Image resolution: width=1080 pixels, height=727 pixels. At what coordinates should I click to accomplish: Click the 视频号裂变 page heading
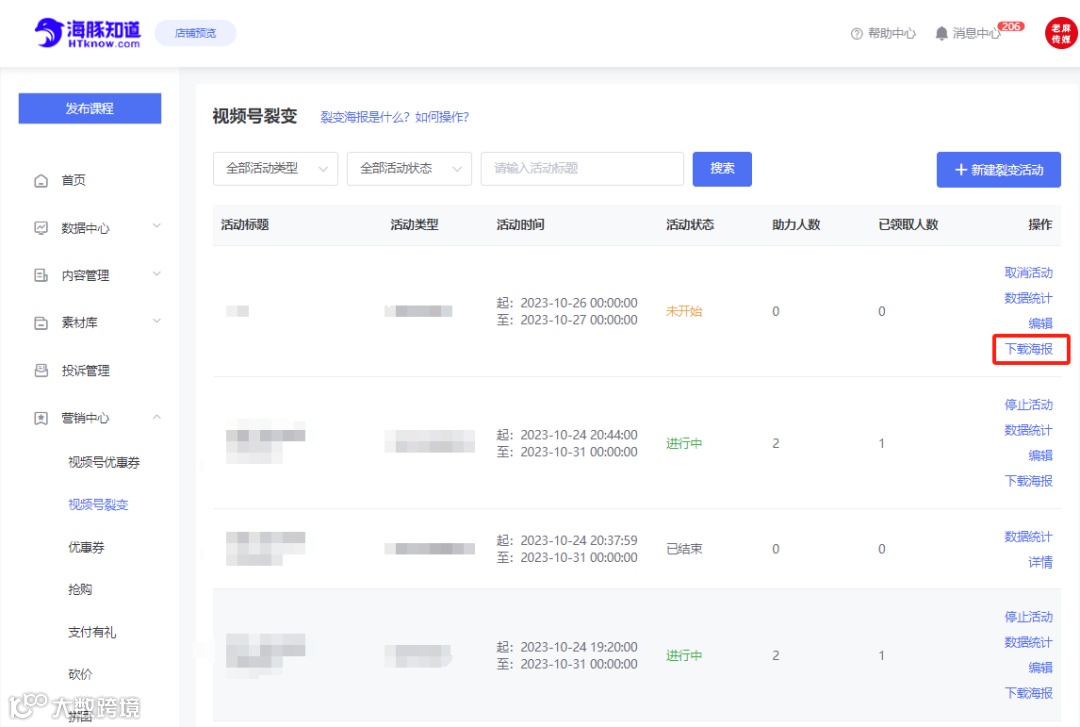255,116
